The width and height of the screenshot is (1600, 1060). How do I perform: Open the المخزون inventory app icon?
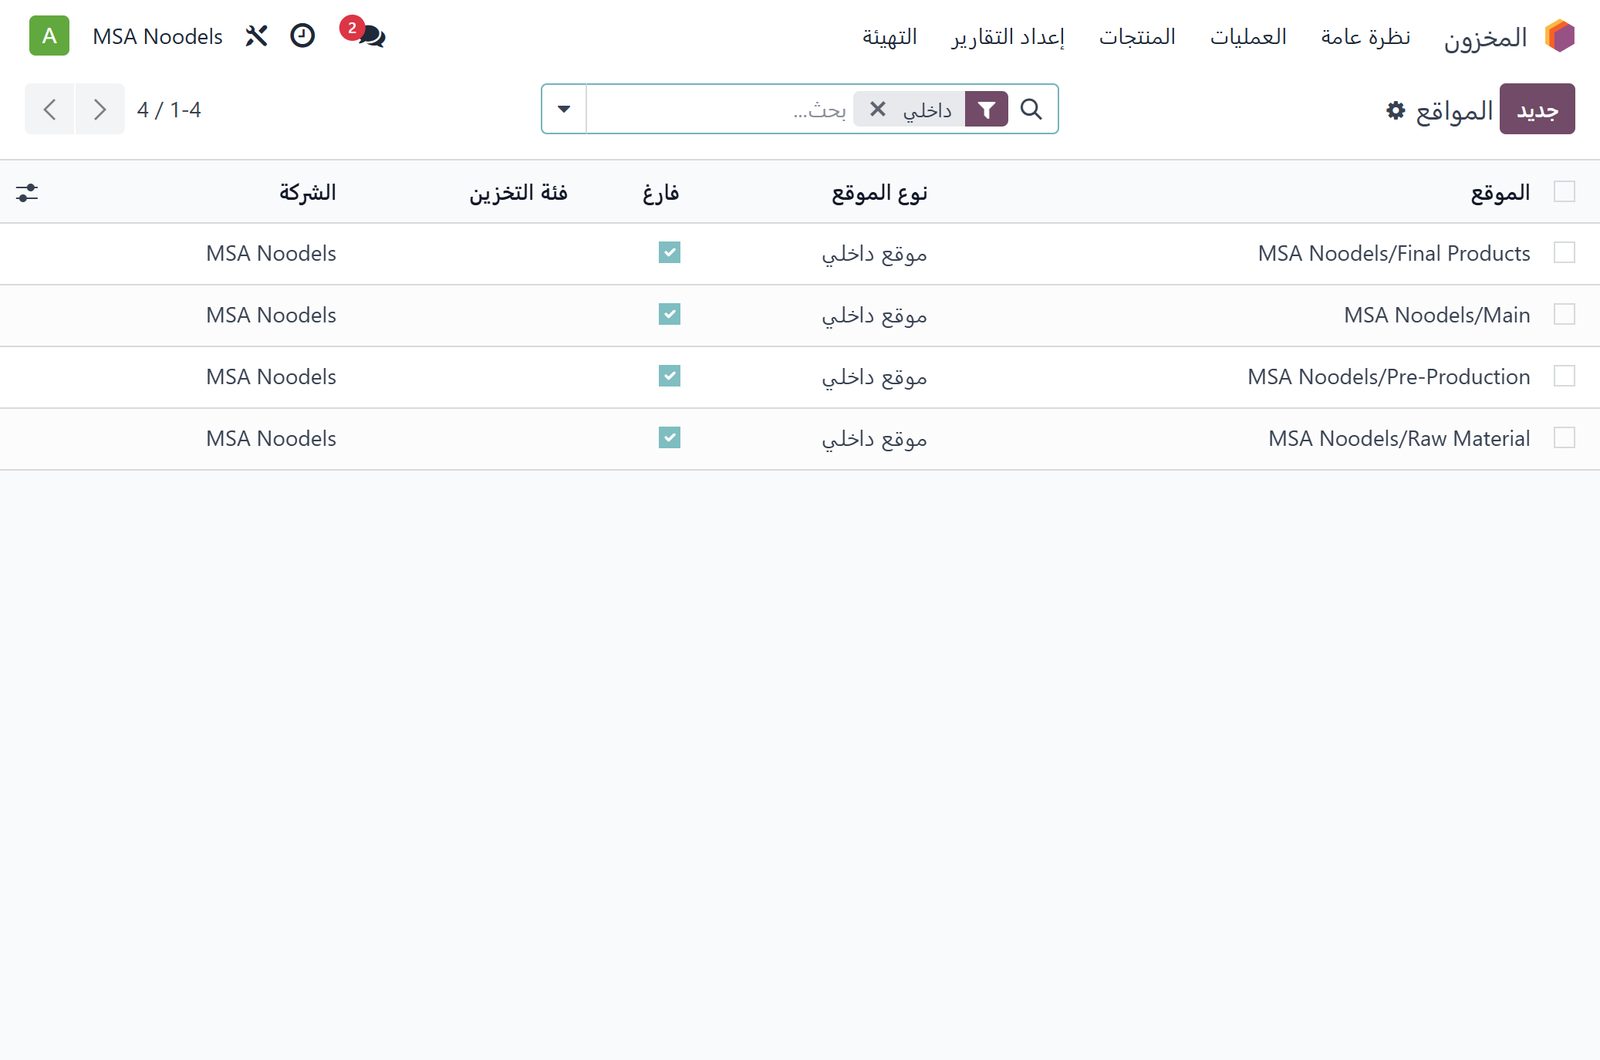click(x=1560, y=36)
